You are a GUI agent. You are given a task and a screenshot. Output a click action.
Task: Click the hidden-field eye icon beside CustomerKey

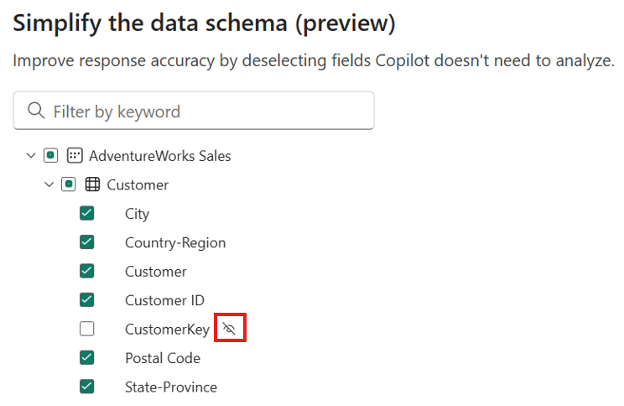pyautogui.click(x=230, y=328)
